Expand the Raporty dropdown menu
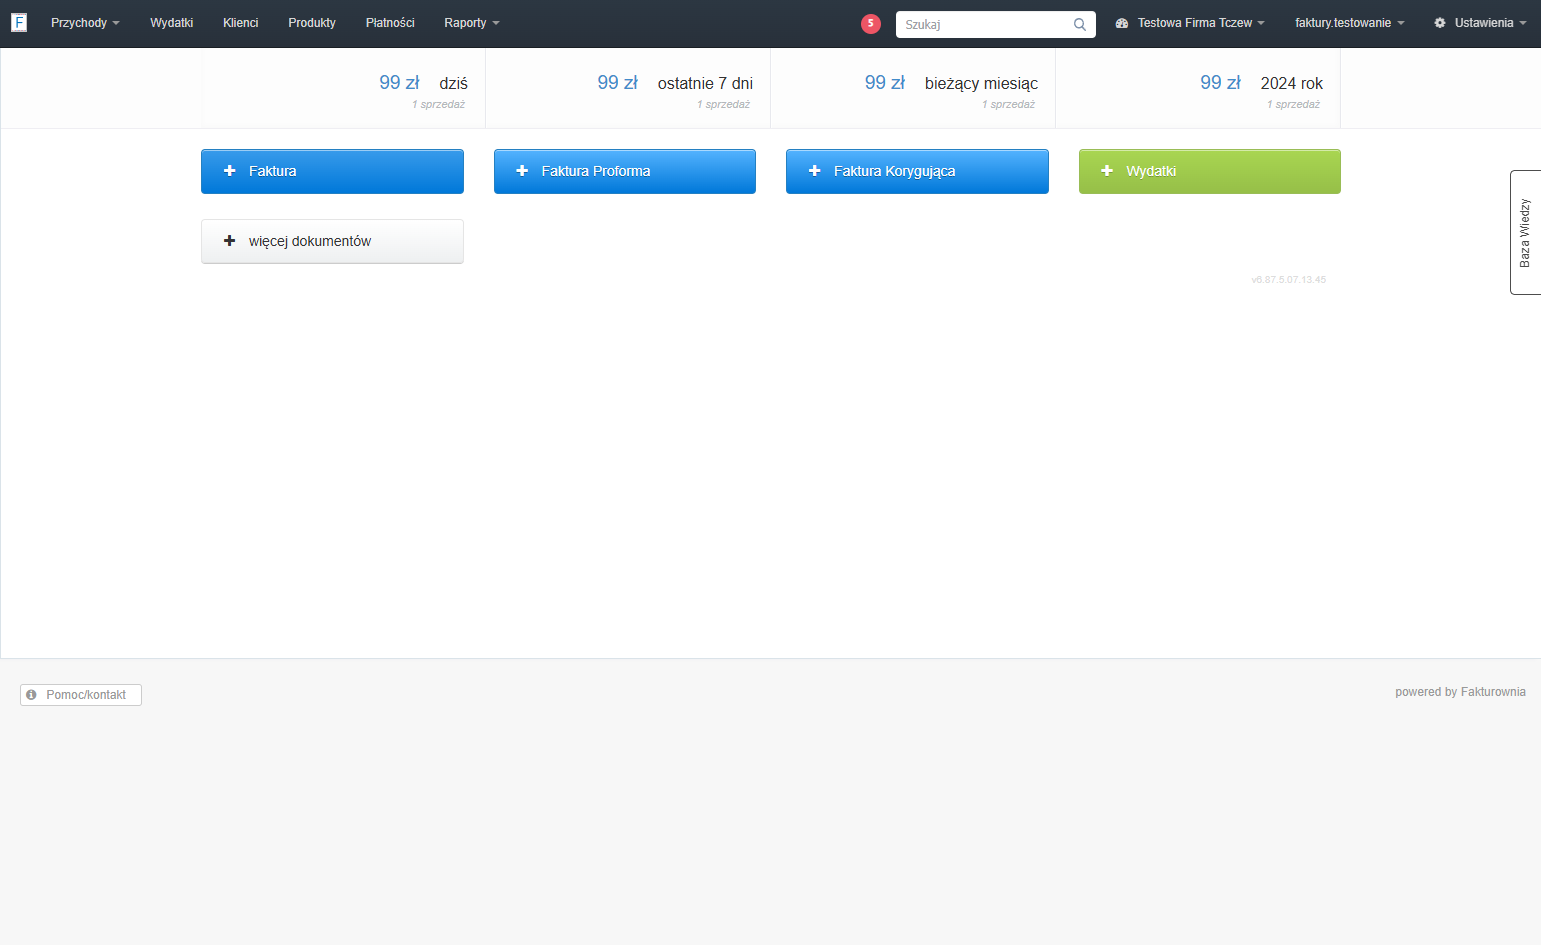The height and width of the screenshot is (945, 1541). coord(472,23)
